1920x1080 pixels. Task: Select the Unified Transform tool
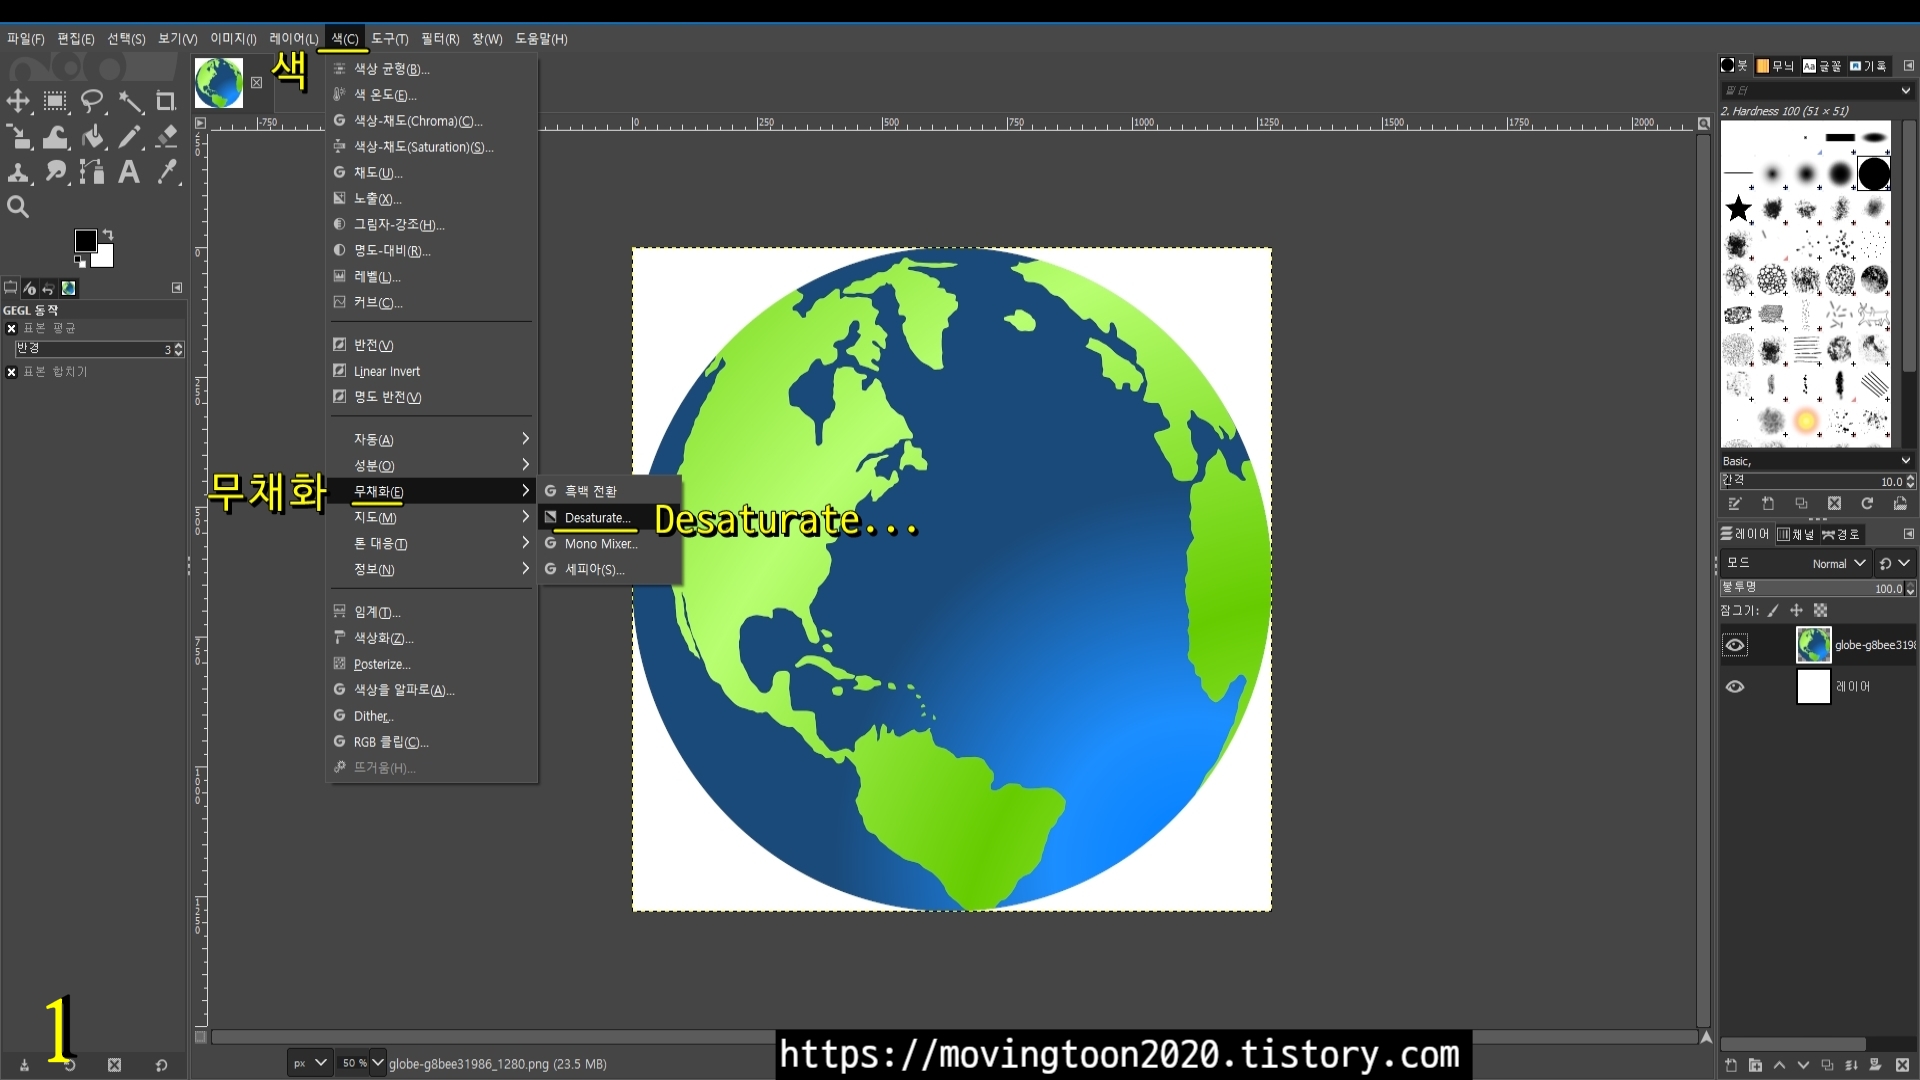(18, 137)
